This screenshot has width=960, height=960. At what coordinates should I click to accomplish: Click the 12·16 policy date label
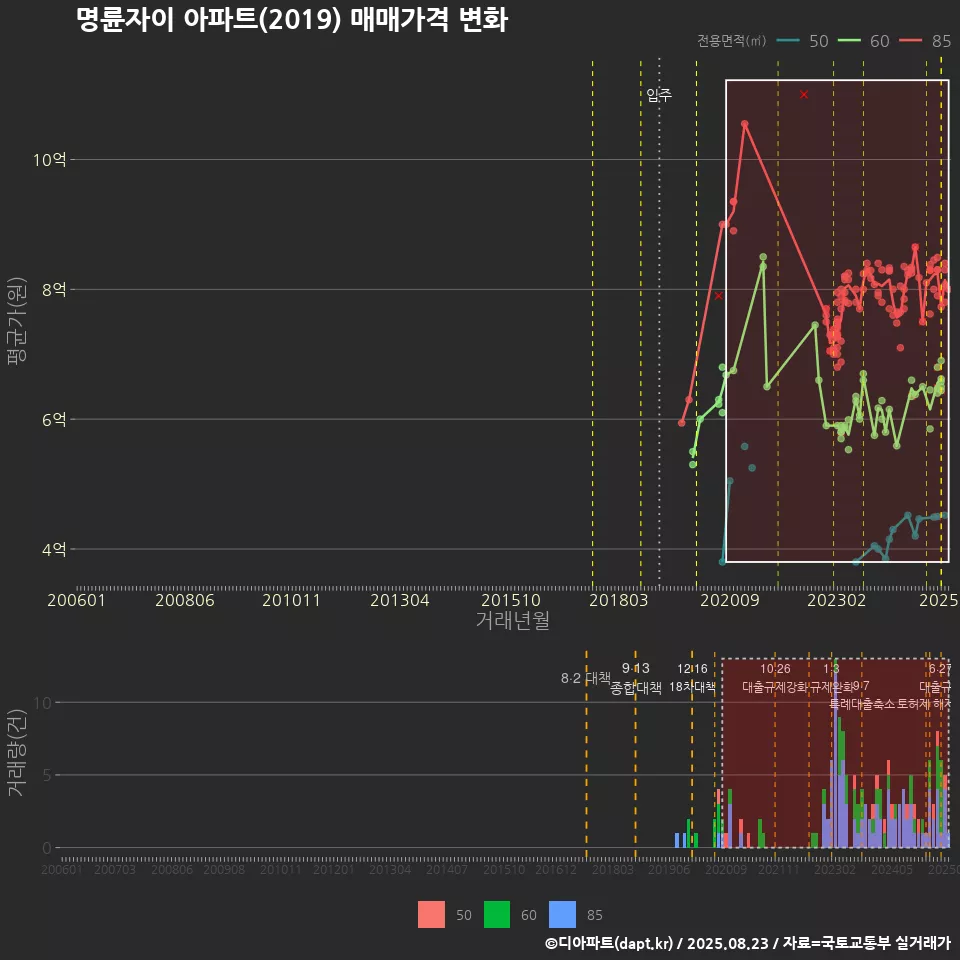click(x=692, y=669)
